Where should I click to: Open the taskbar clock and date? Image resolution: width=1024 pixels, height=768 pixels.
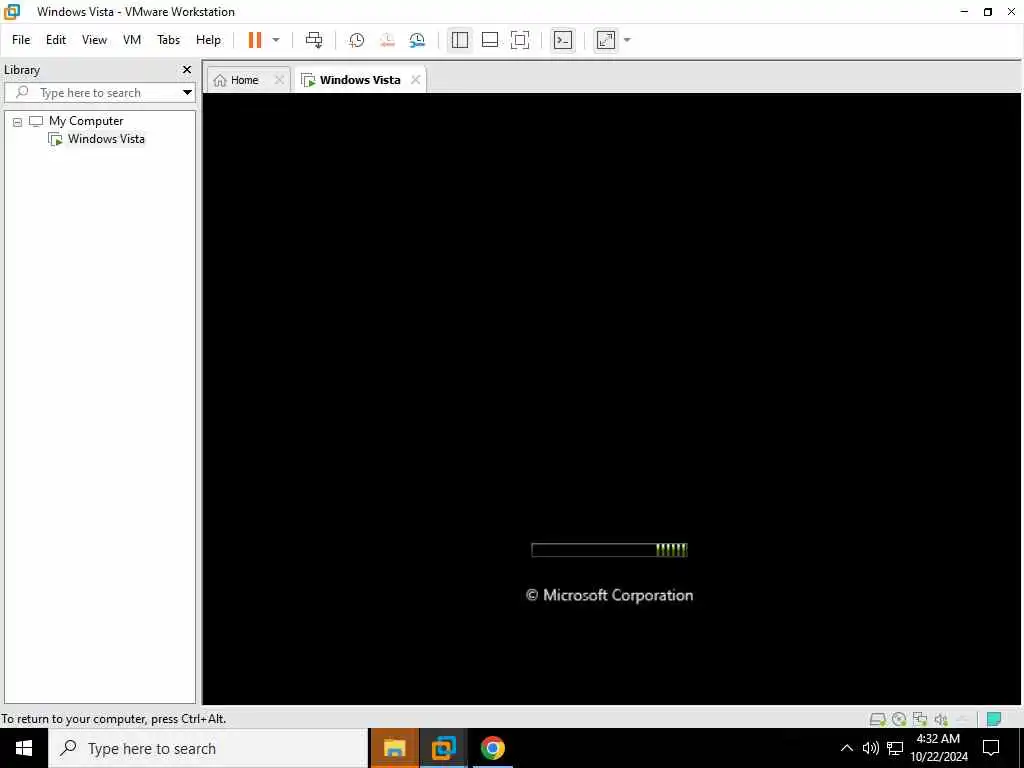938,748
